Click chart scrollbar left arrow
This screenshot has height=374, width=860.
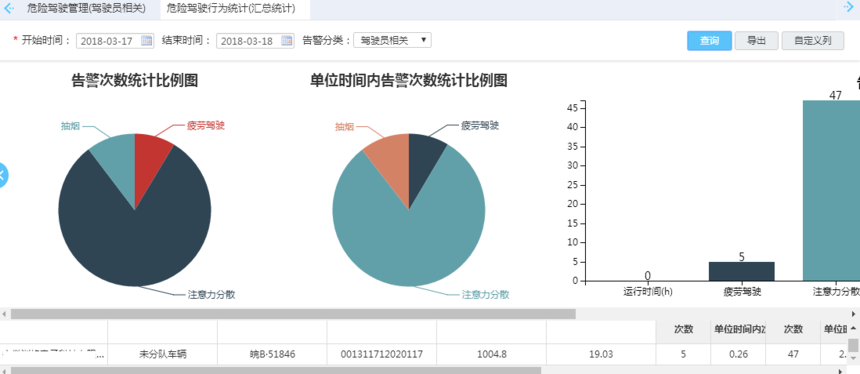[x=4, y=314]
